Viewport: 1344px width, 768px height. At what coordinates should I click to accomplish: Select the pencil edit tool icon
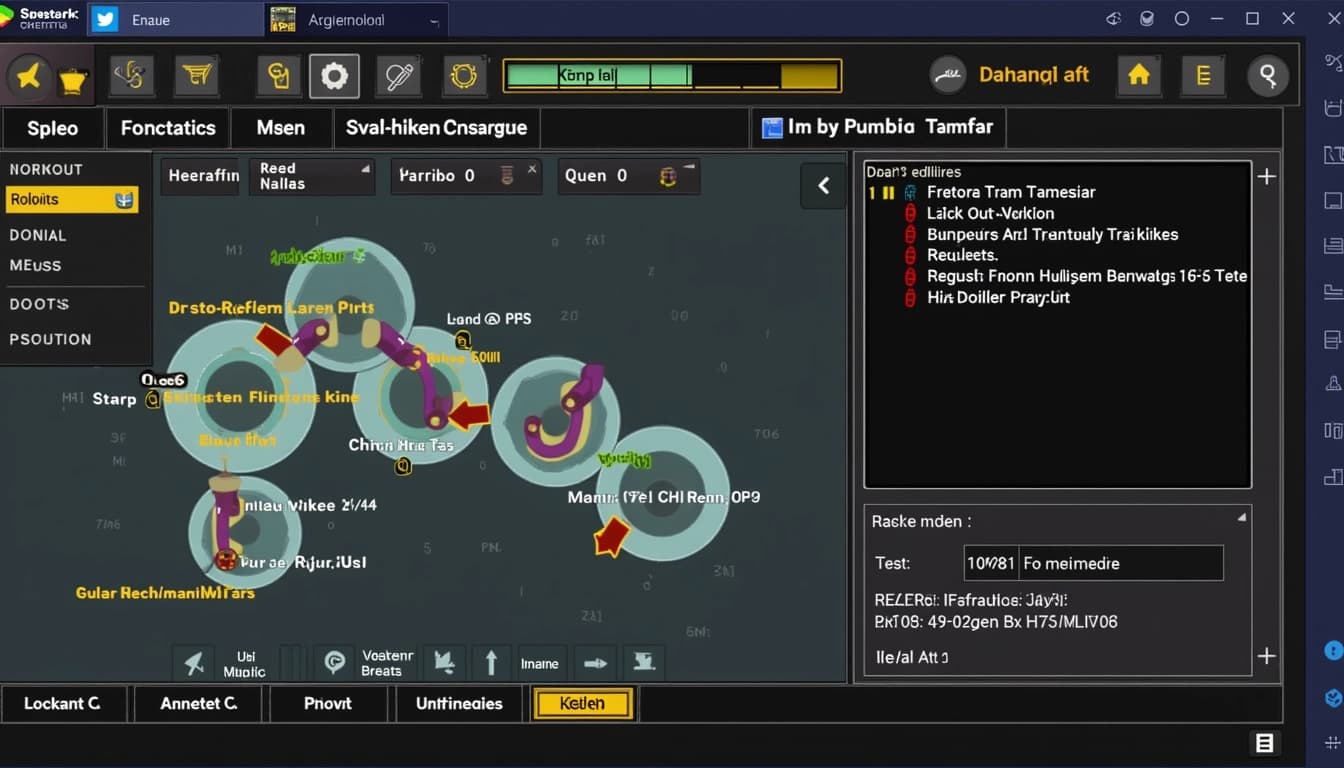coord(398,76)
